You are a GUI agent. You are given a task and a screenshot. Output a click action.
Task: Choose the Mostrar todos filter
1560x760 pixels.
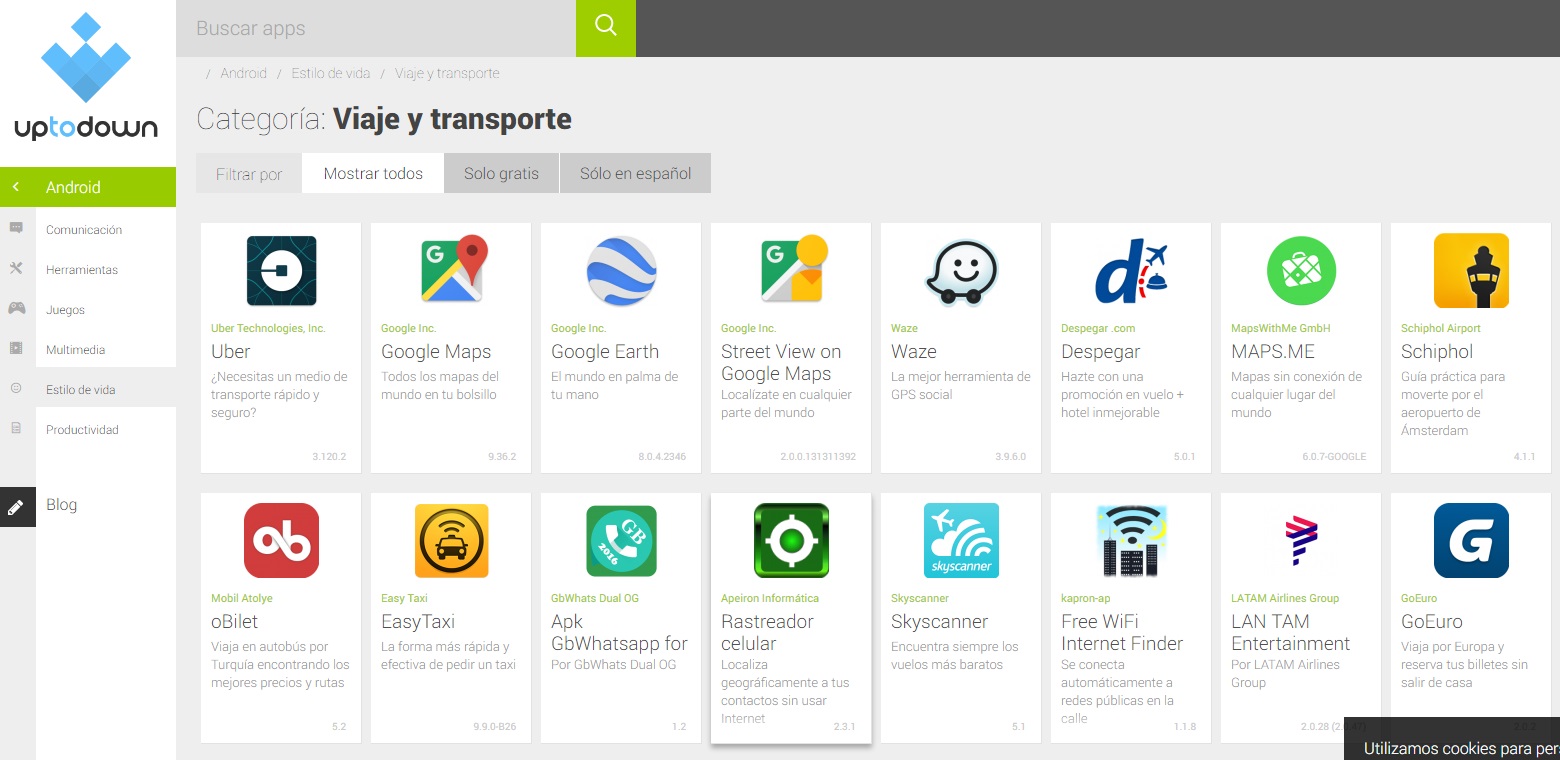(373, 173)
